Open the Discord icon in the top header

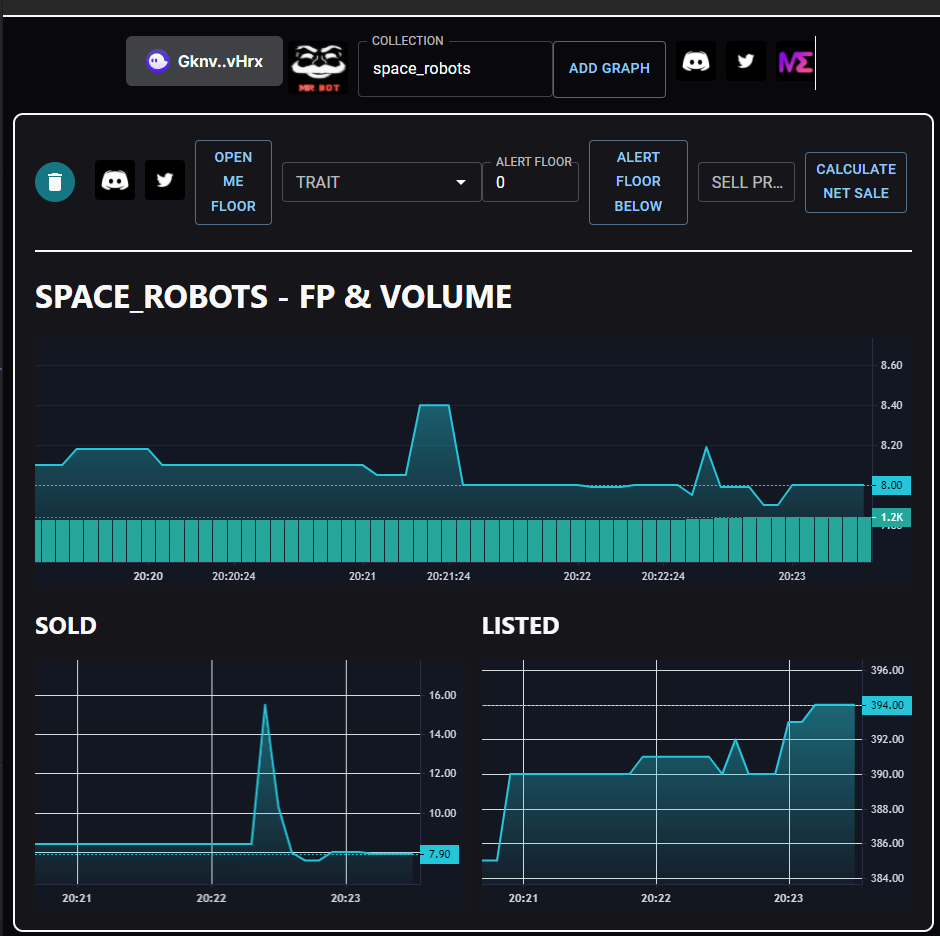pos(695,61)
